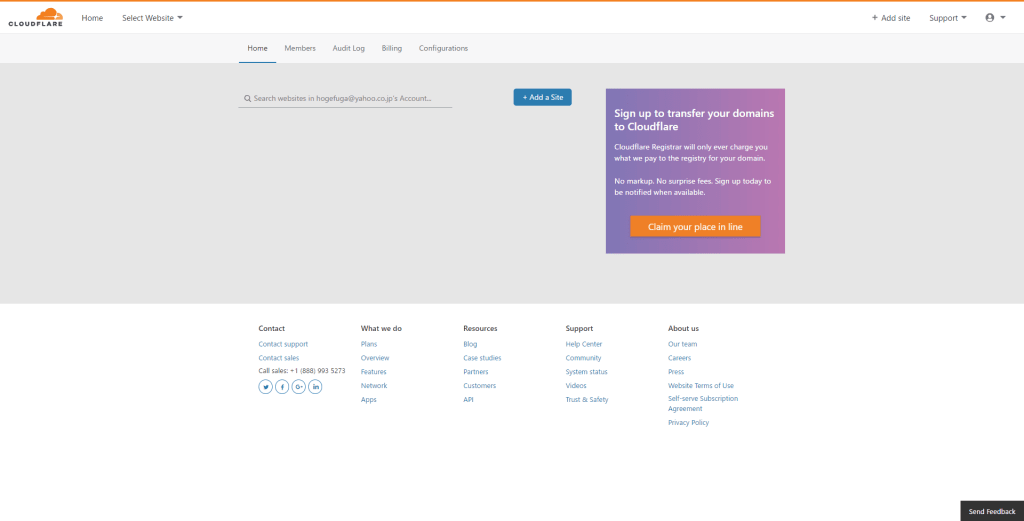1024x521 pixels.
Task: Open the Google Plus social icon
Action: pos(298,387)
